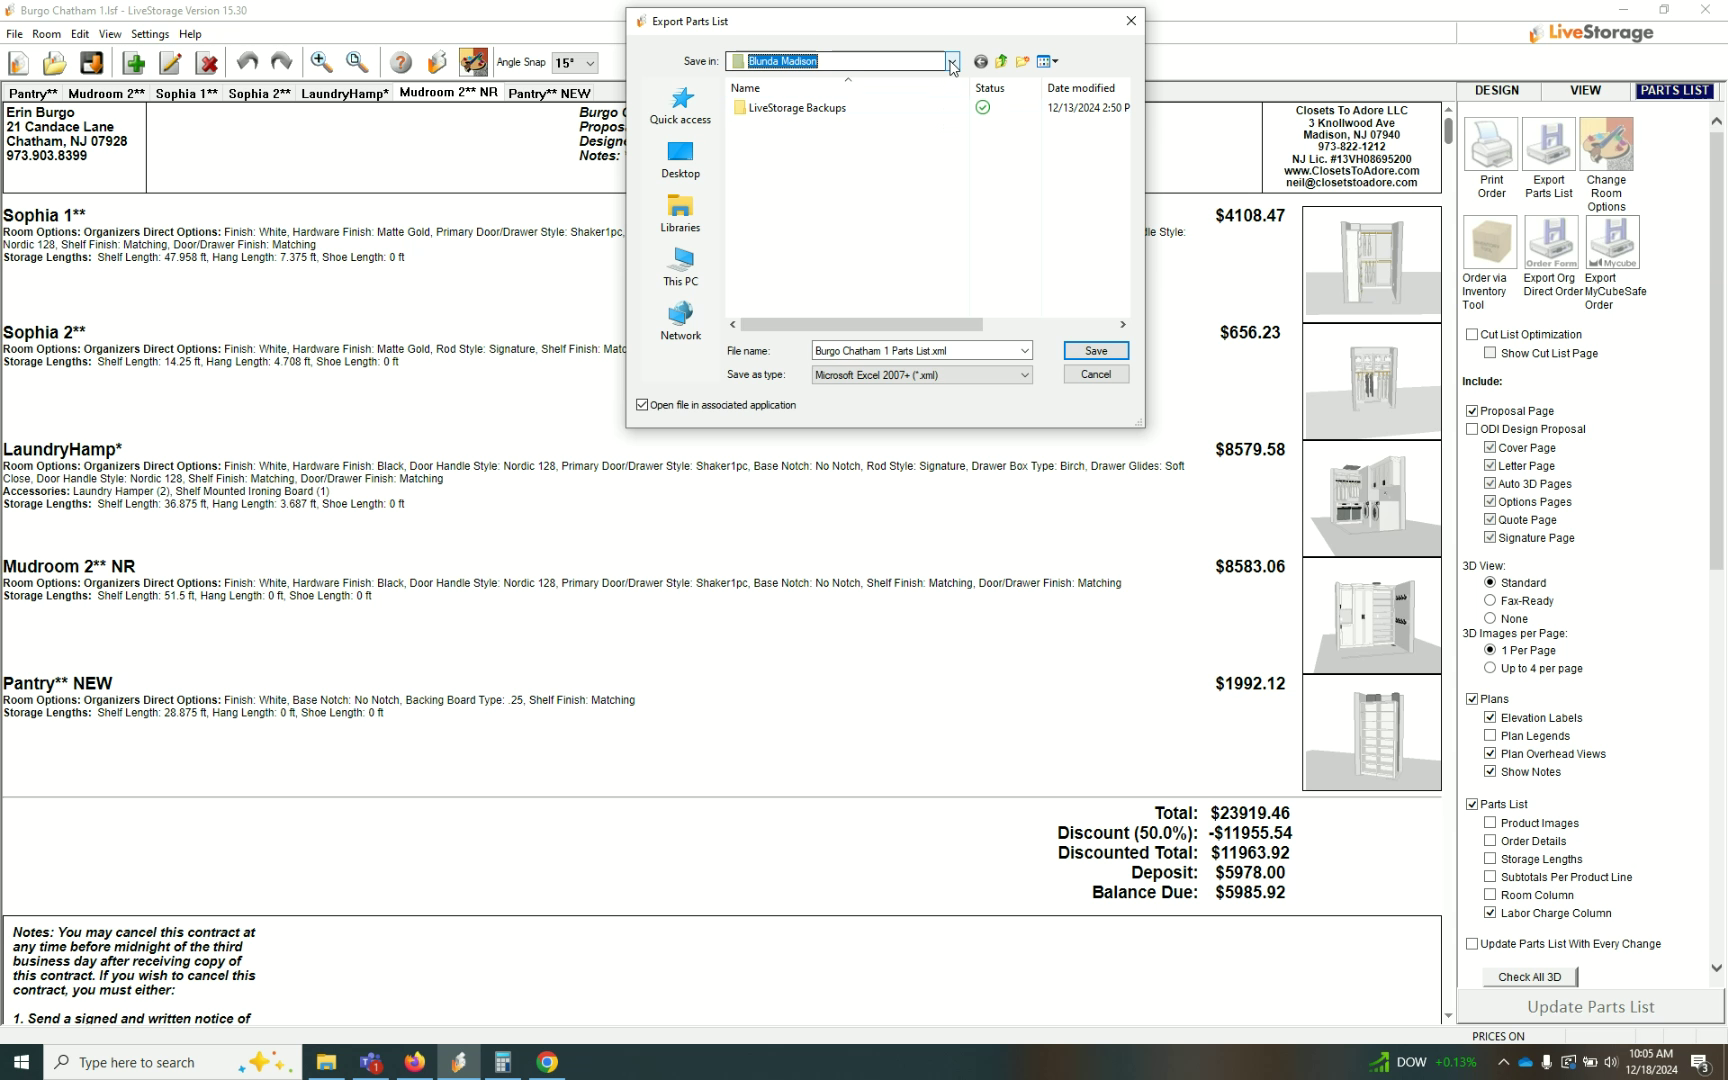
Task: Click the Export Parts List icon
Action: click(x=1549, y=144)
